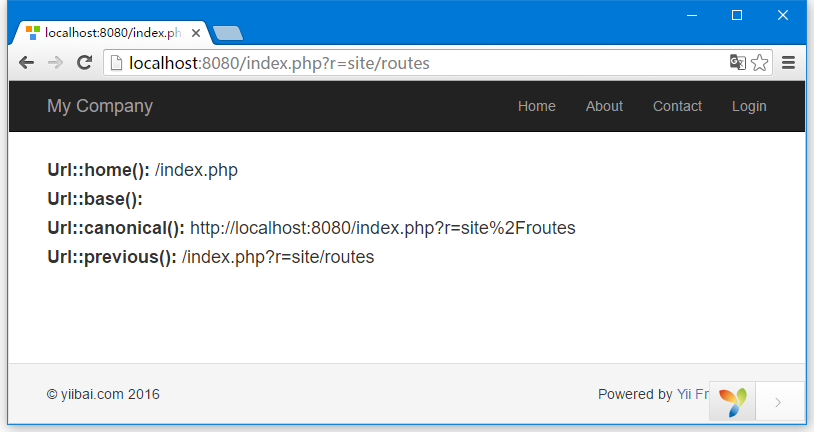Reload the current page
This screenshot has height=432, width=814.
[84, 62]
